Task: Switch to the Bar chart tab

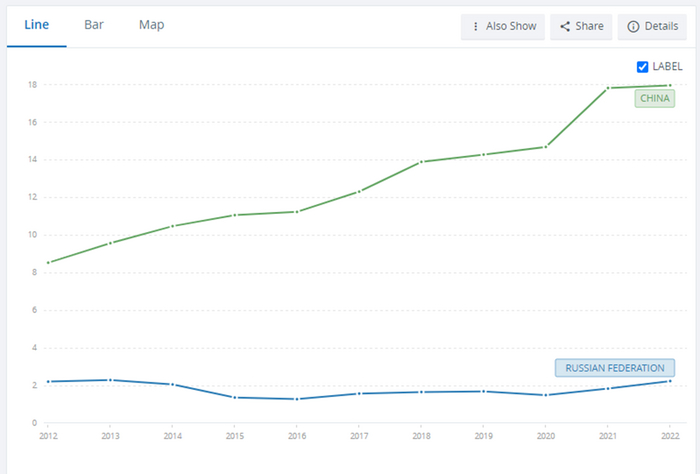Action: click(x=94, y=25)
